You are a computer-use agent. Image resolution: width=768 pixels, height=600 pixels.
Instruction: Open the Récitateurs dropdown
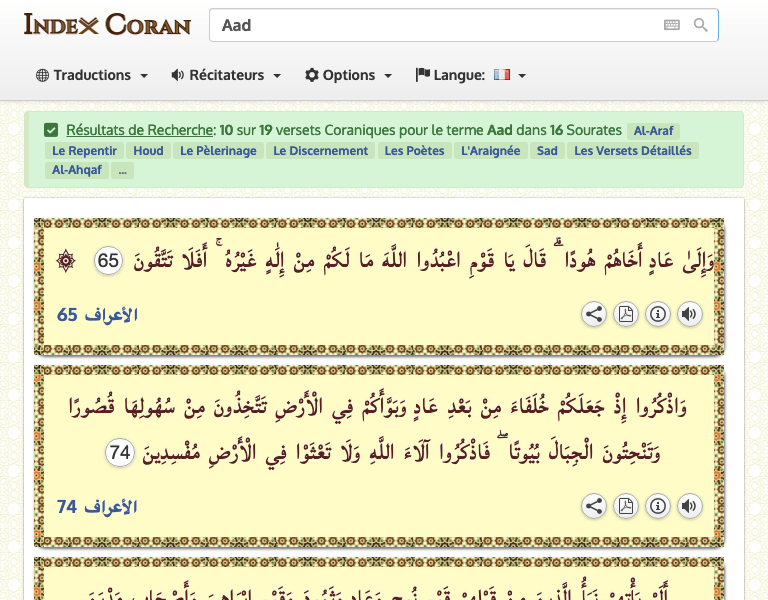tap(226, 75)
